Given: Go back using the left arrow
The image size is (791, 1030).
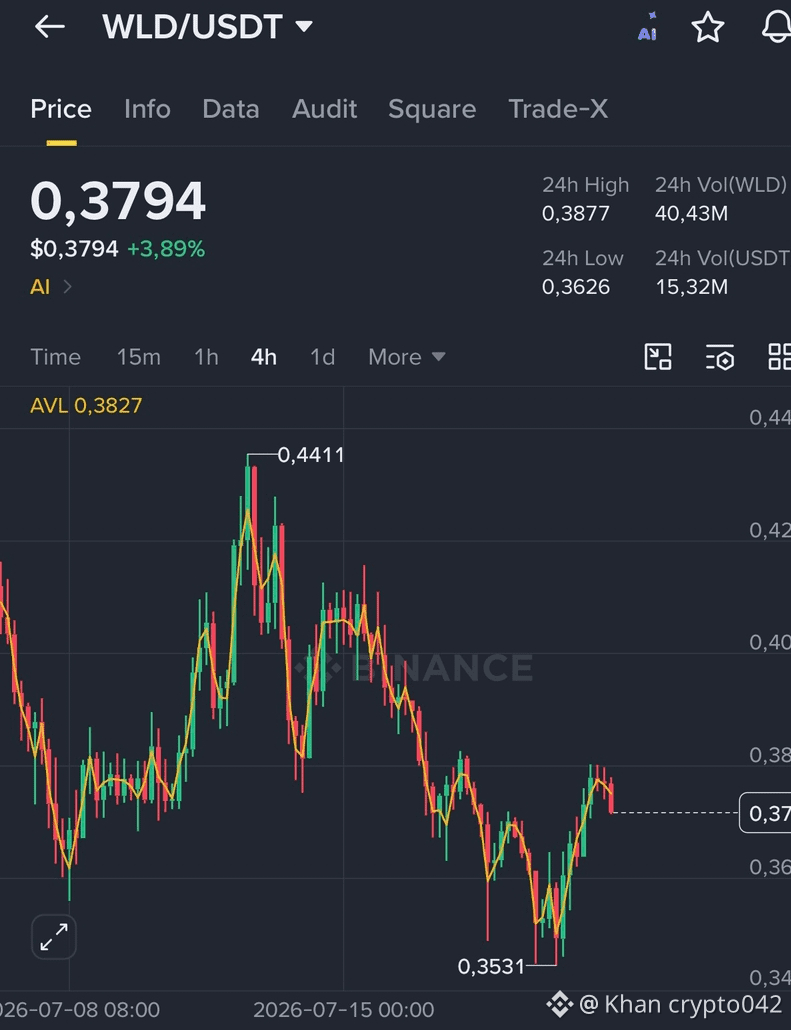Looking at the screenshot, I should (50, 27).
